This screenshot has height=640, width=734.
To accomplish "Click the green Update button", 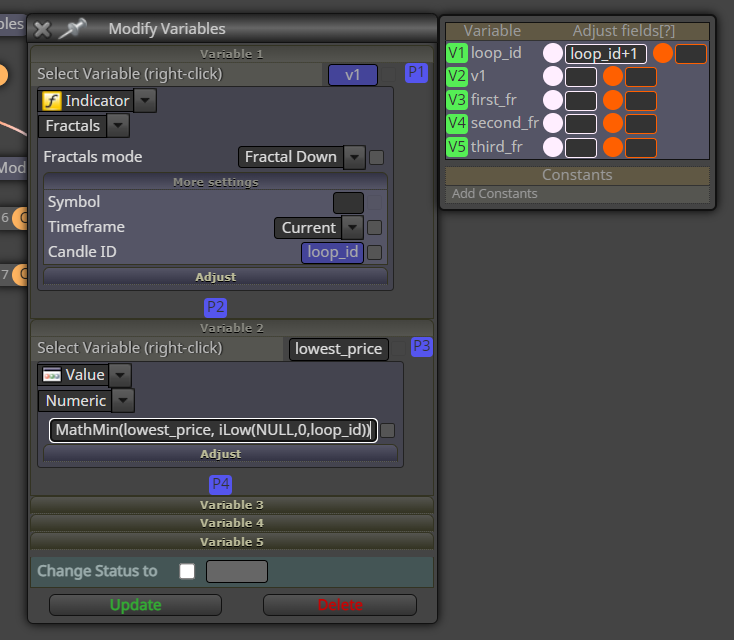I will point(135,605).
